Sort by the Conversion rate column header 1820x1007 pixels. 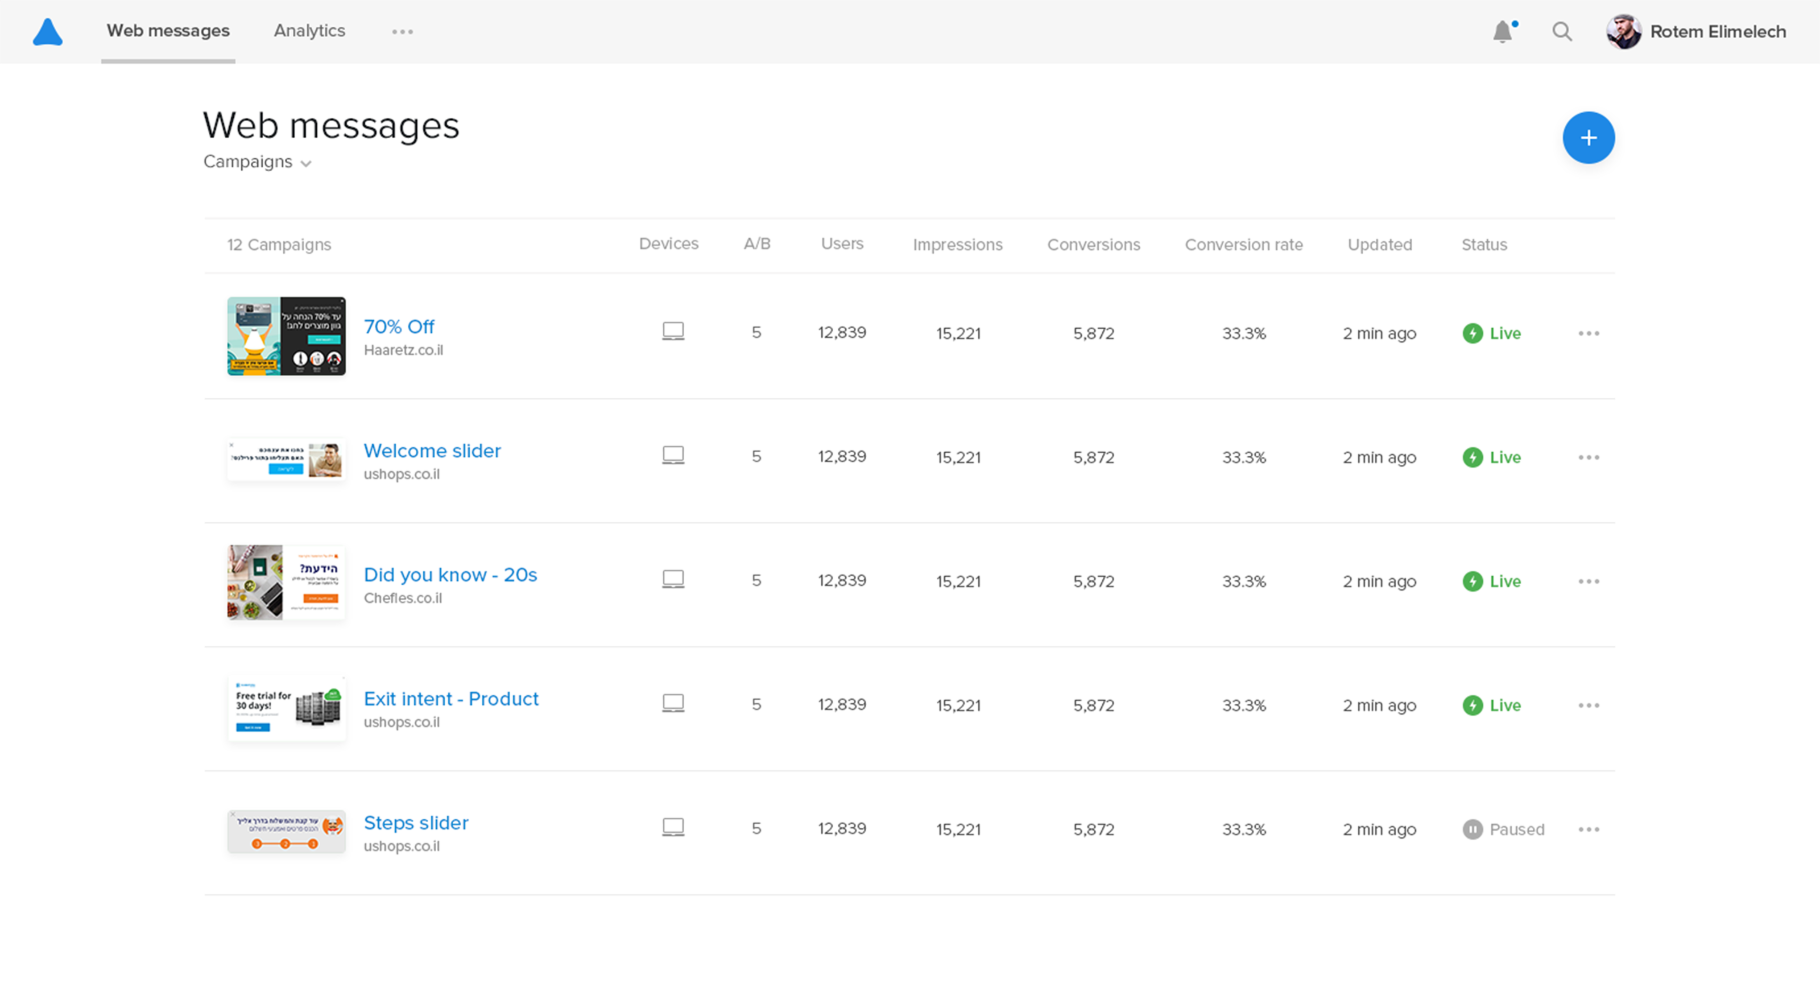point(1244,245)
